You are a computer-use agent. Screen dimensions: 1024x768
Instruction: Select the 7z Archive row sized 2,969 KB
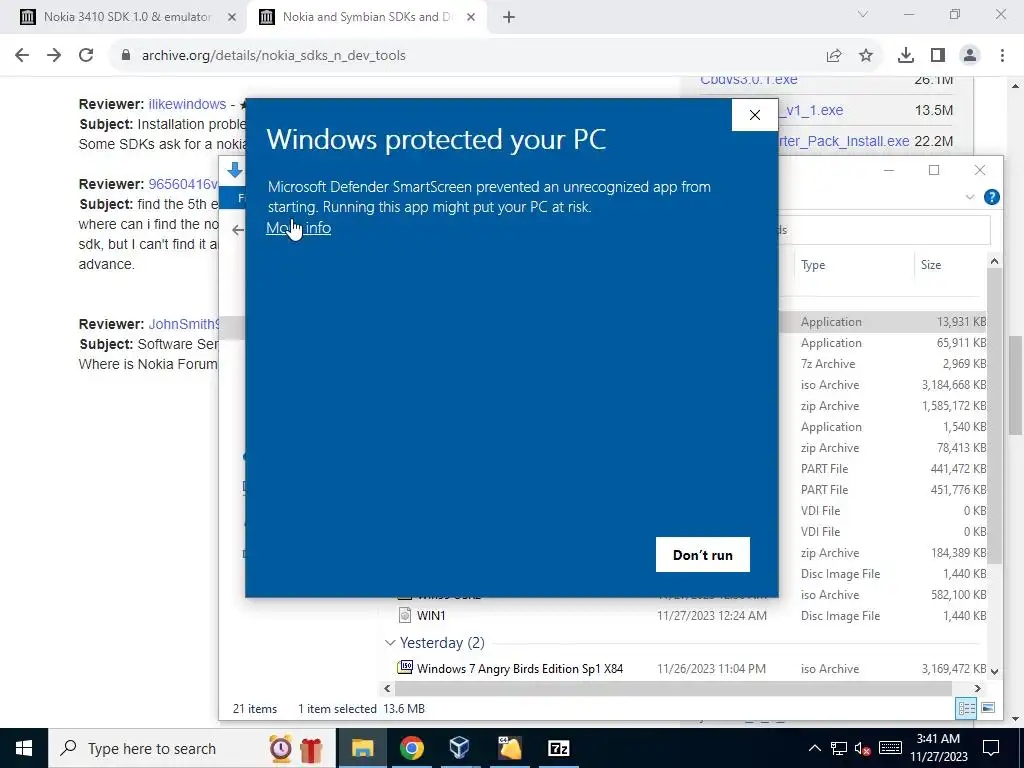[883, 364]
